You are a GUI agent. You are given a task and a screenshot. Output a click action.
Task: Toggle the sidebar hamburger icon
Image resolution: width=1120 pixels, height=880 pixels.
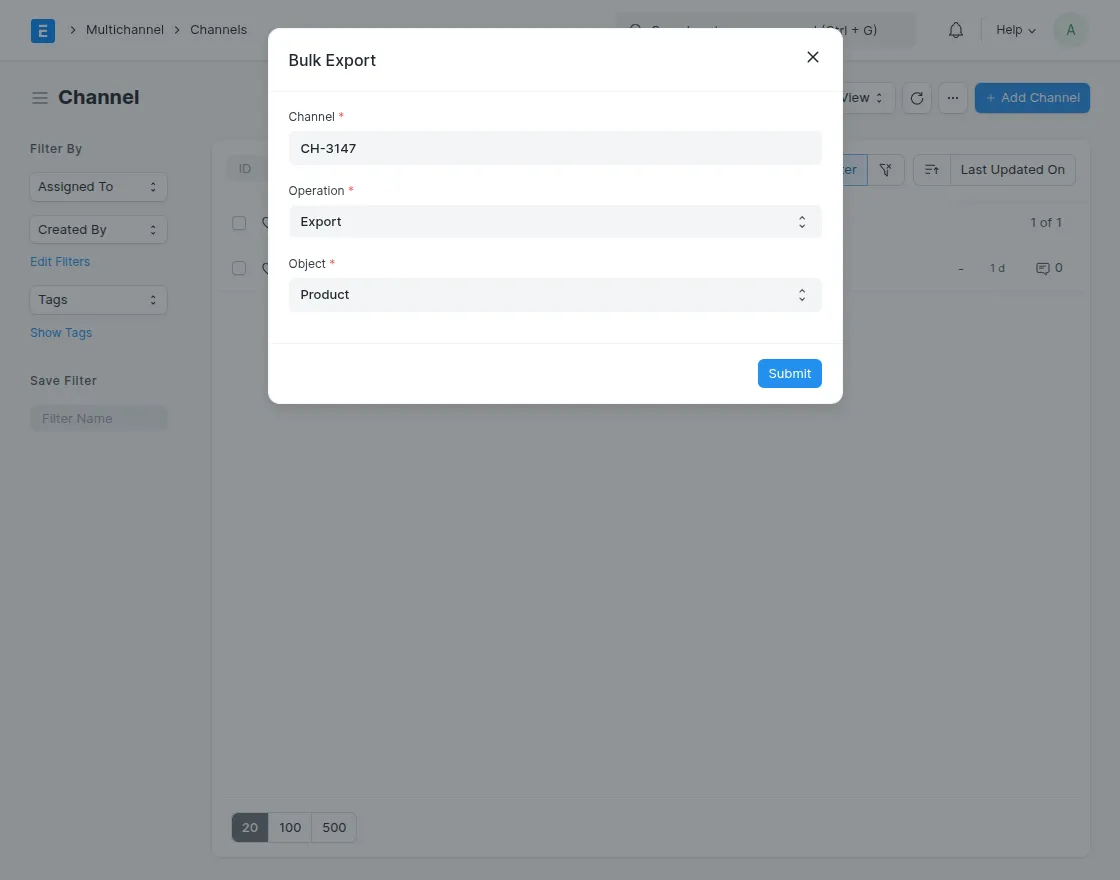(40, 98)
